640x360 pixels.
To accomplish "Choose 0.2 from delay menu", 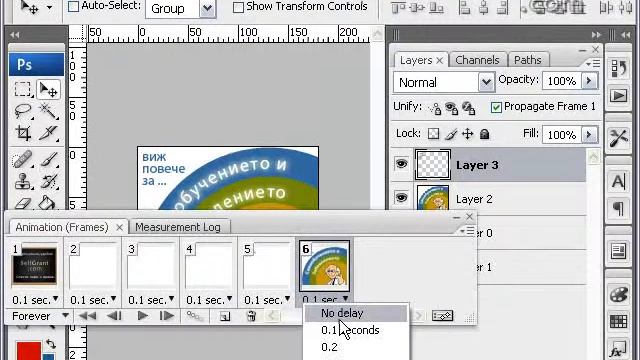I will (356, 347).
